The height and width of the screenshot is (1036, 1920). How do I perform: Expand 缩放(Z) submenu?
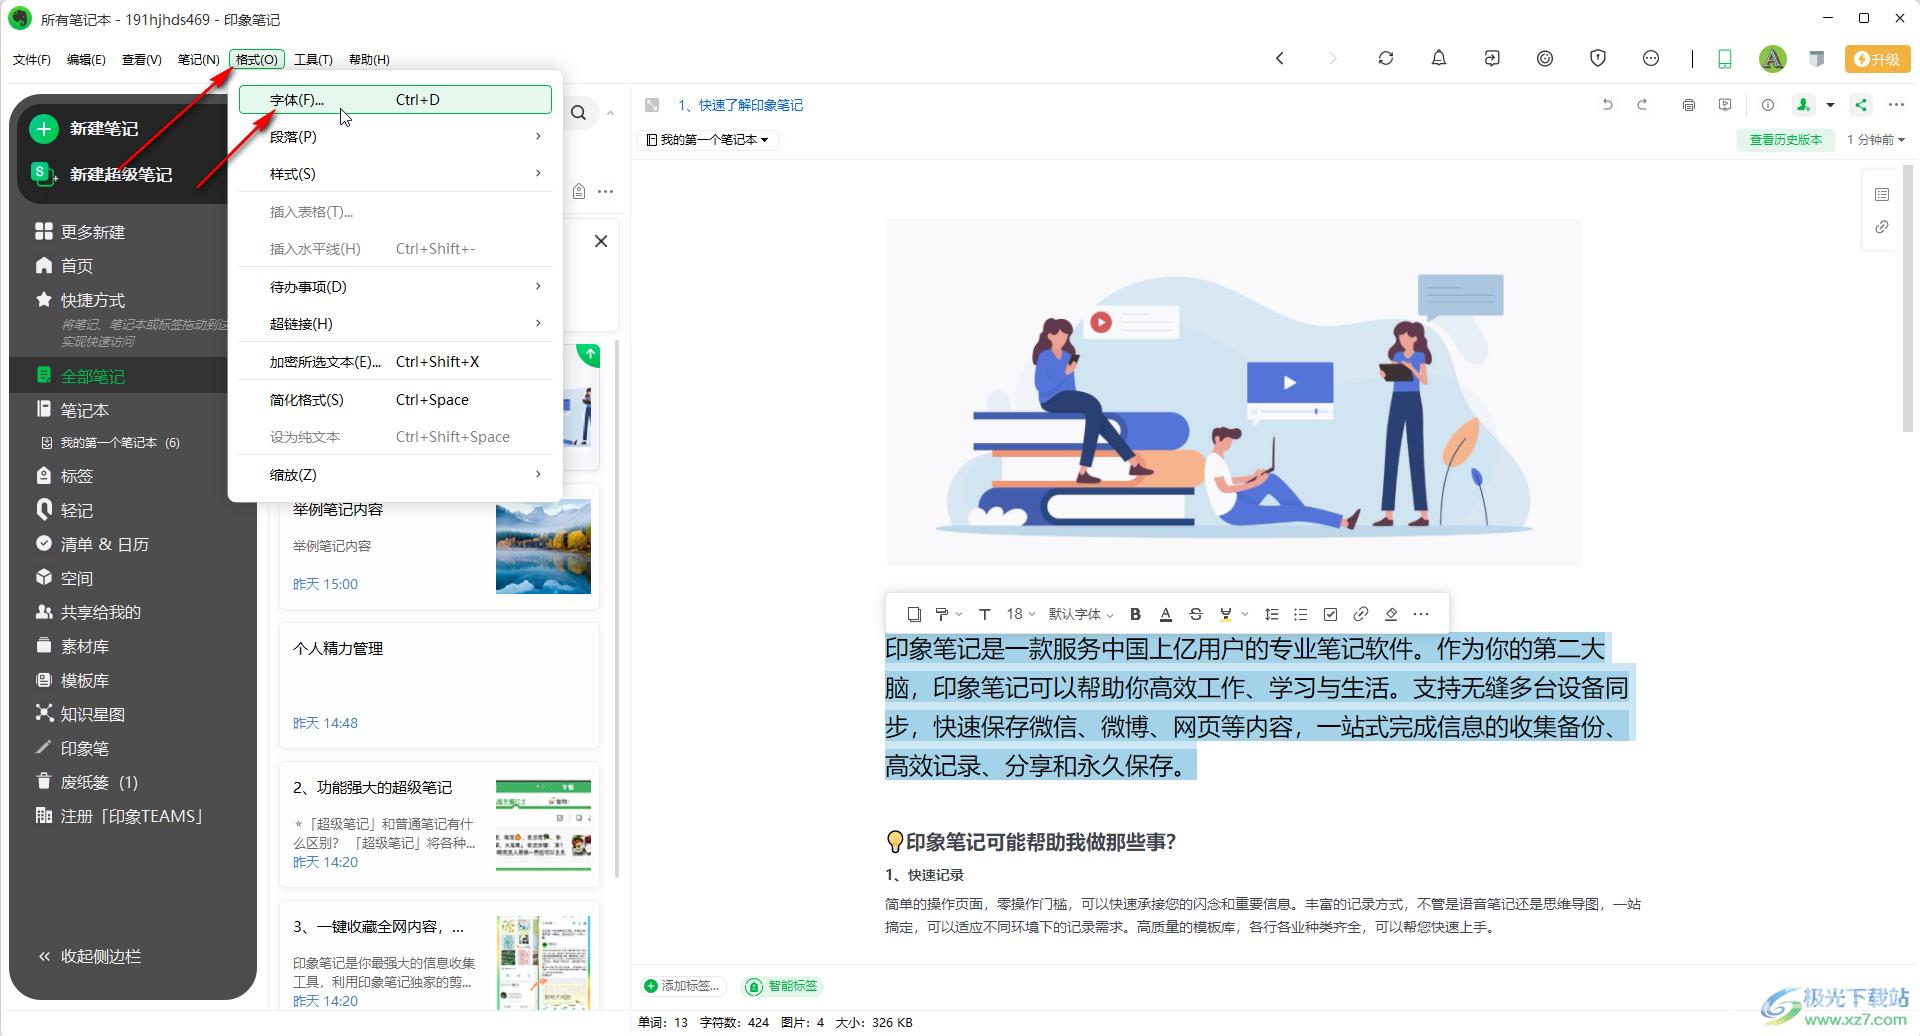click(x=395, y=475)
